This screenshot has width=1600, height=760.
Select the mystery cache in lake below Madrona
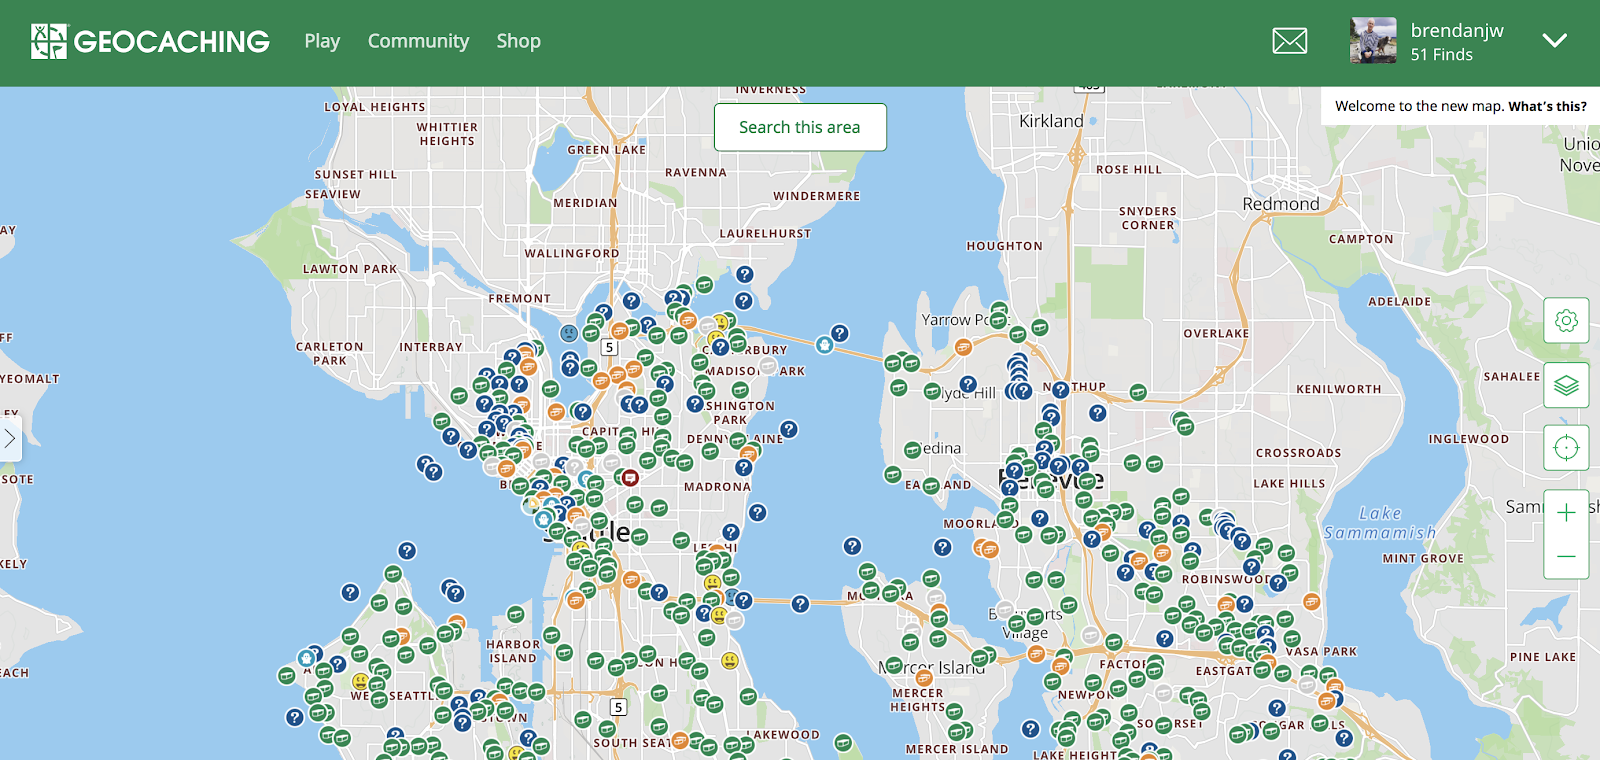(758, 512)
